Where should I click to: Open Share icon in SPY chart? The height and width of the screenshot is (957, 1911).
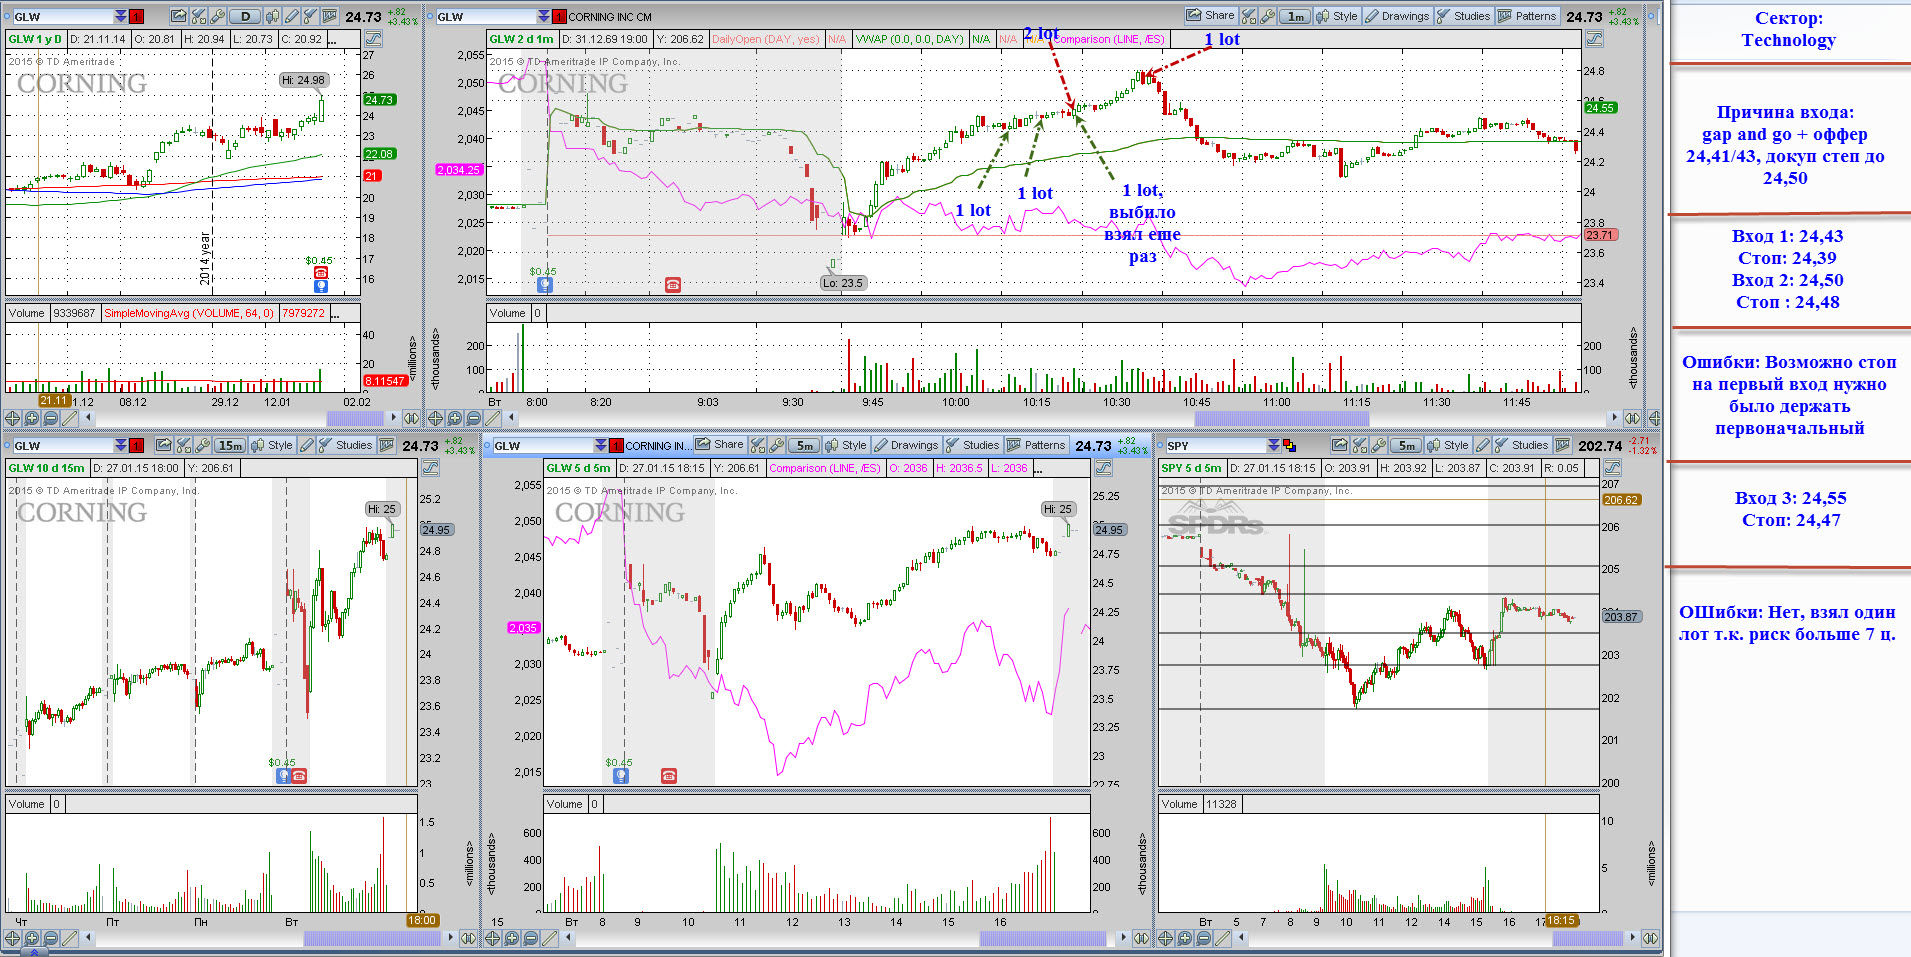pos(1340,445)
